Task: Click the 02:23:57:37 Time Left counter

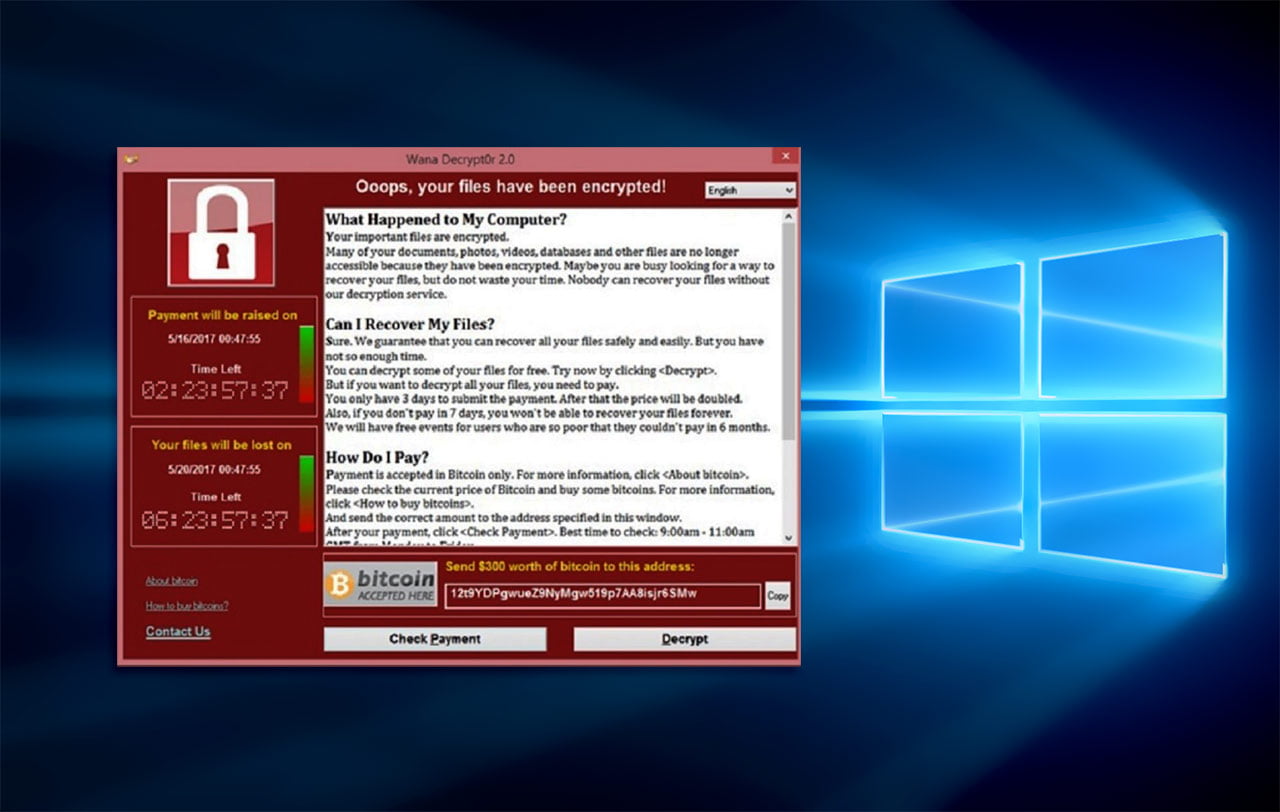Action: tap(215, 390)
